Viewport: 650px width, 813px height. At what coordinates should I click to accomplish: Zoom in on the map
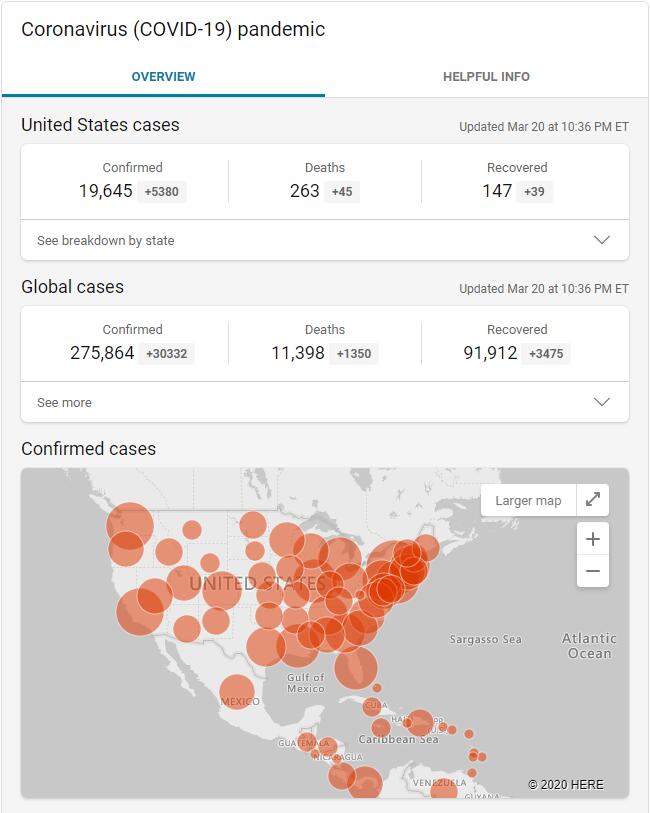pos(593,540)
